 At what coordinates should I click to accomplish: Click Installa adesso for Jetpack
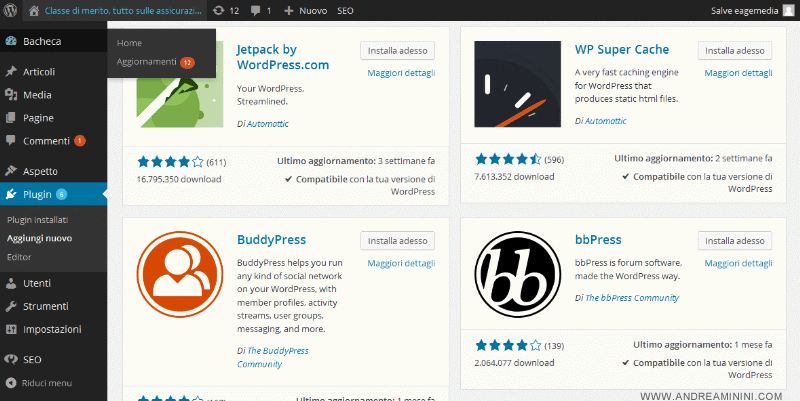pyautogui.click(x=397, y=51)
